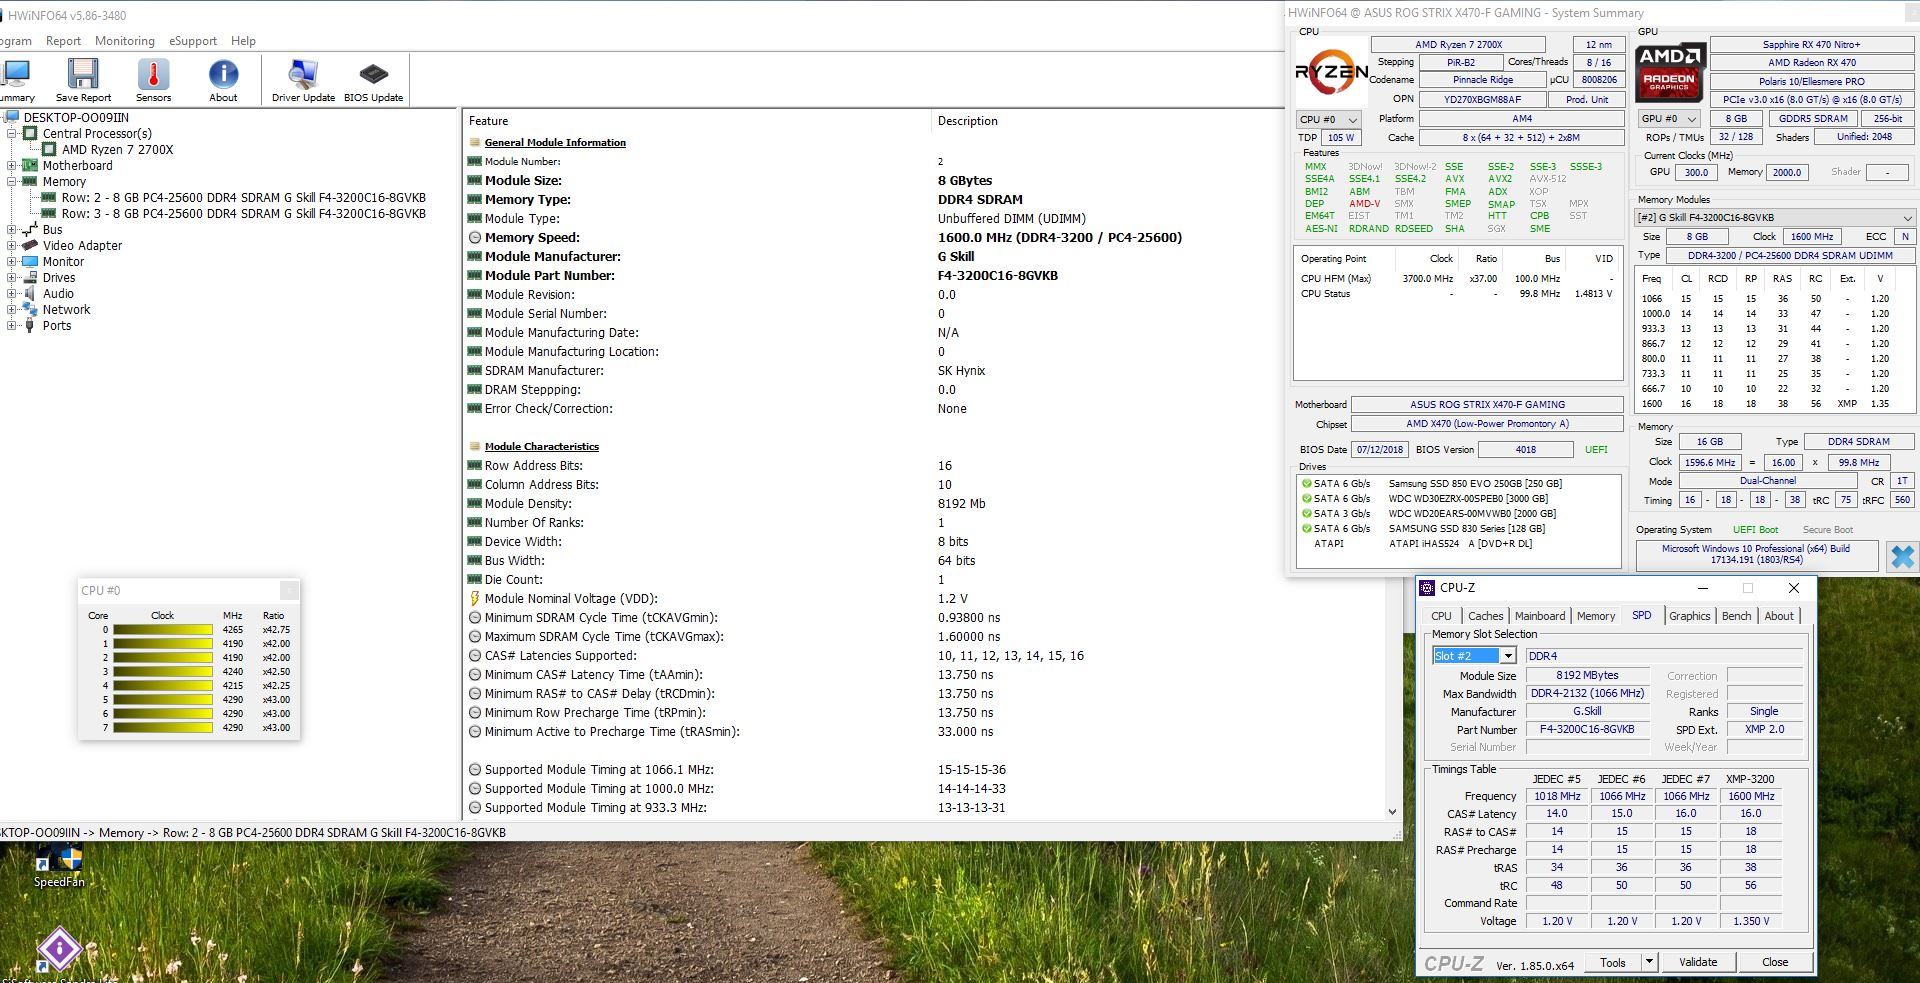Click the scrollbar down arrow in details pane
The image size is (1920, 983).
point(1392,812)
